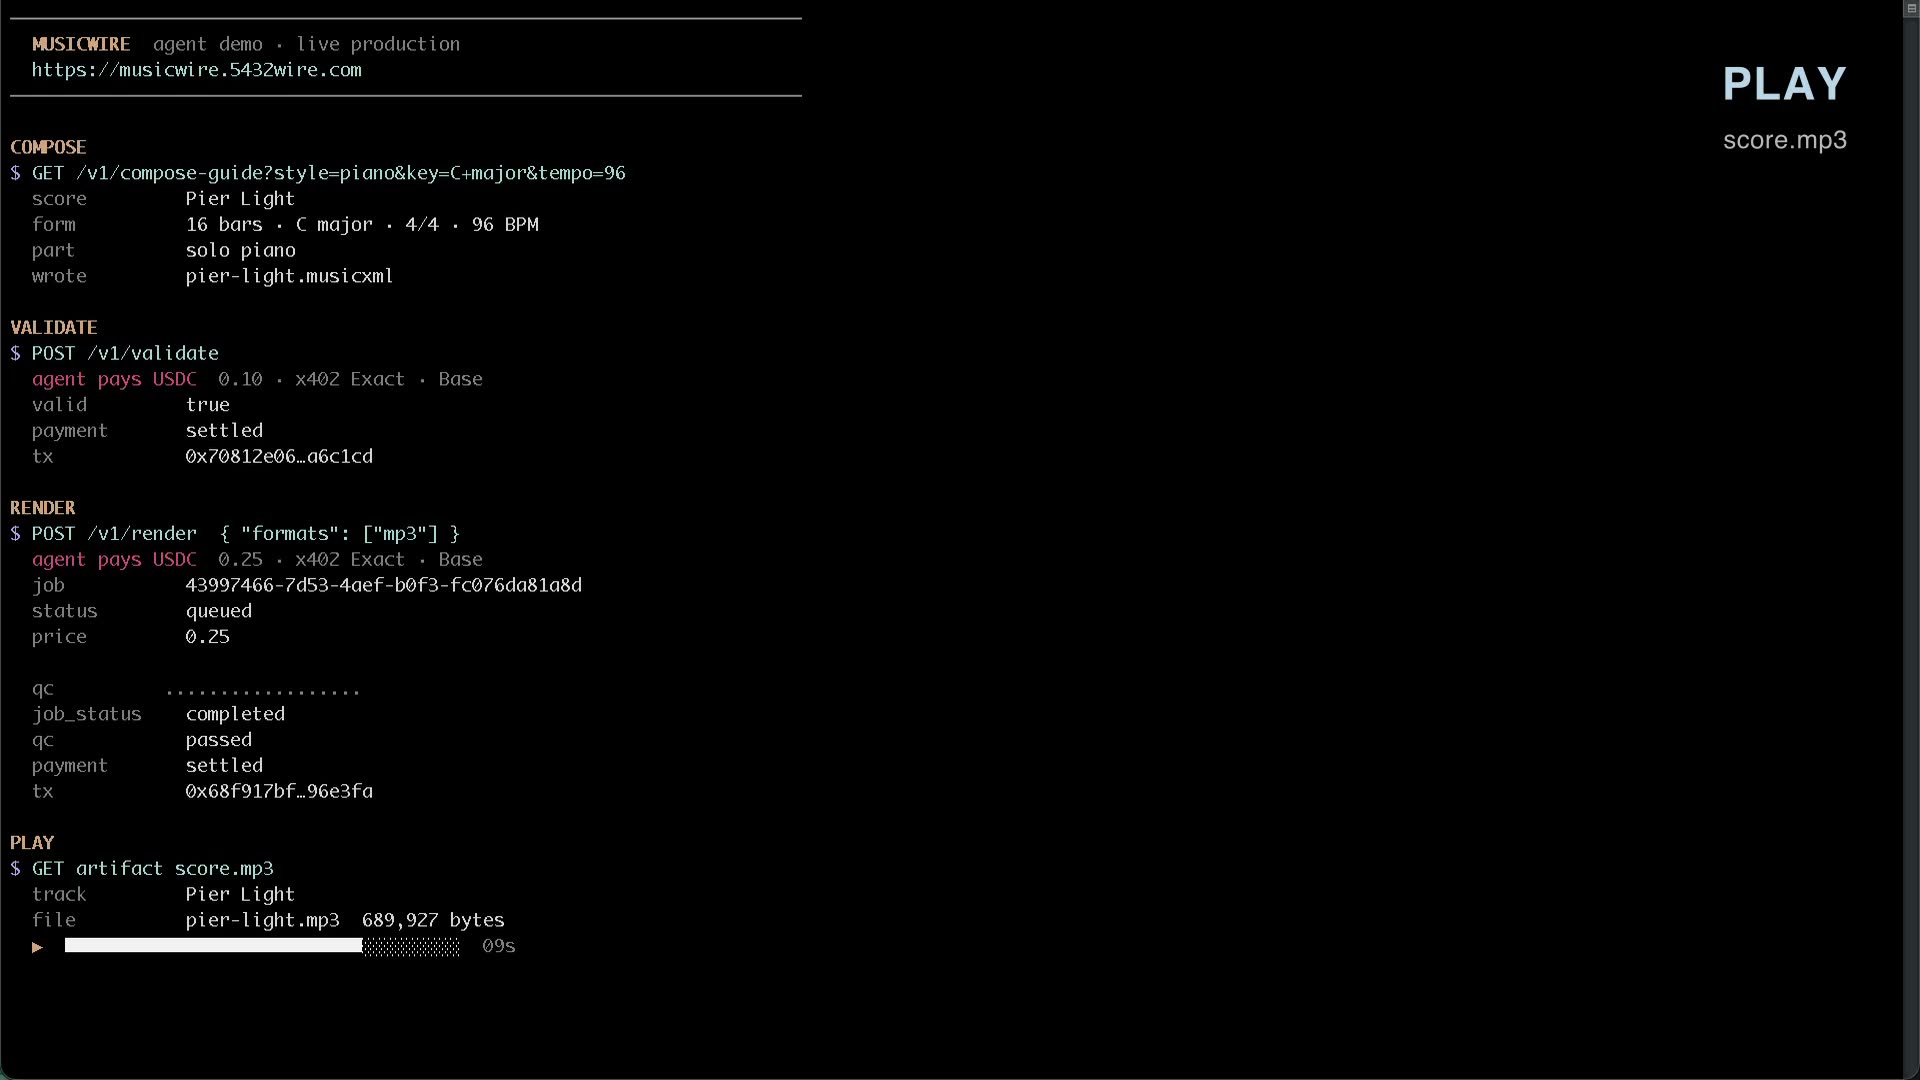Screen dimensions: 1920x1080
Task: Open the musicwire.5432wire.com URL
Action: [197, 70]
